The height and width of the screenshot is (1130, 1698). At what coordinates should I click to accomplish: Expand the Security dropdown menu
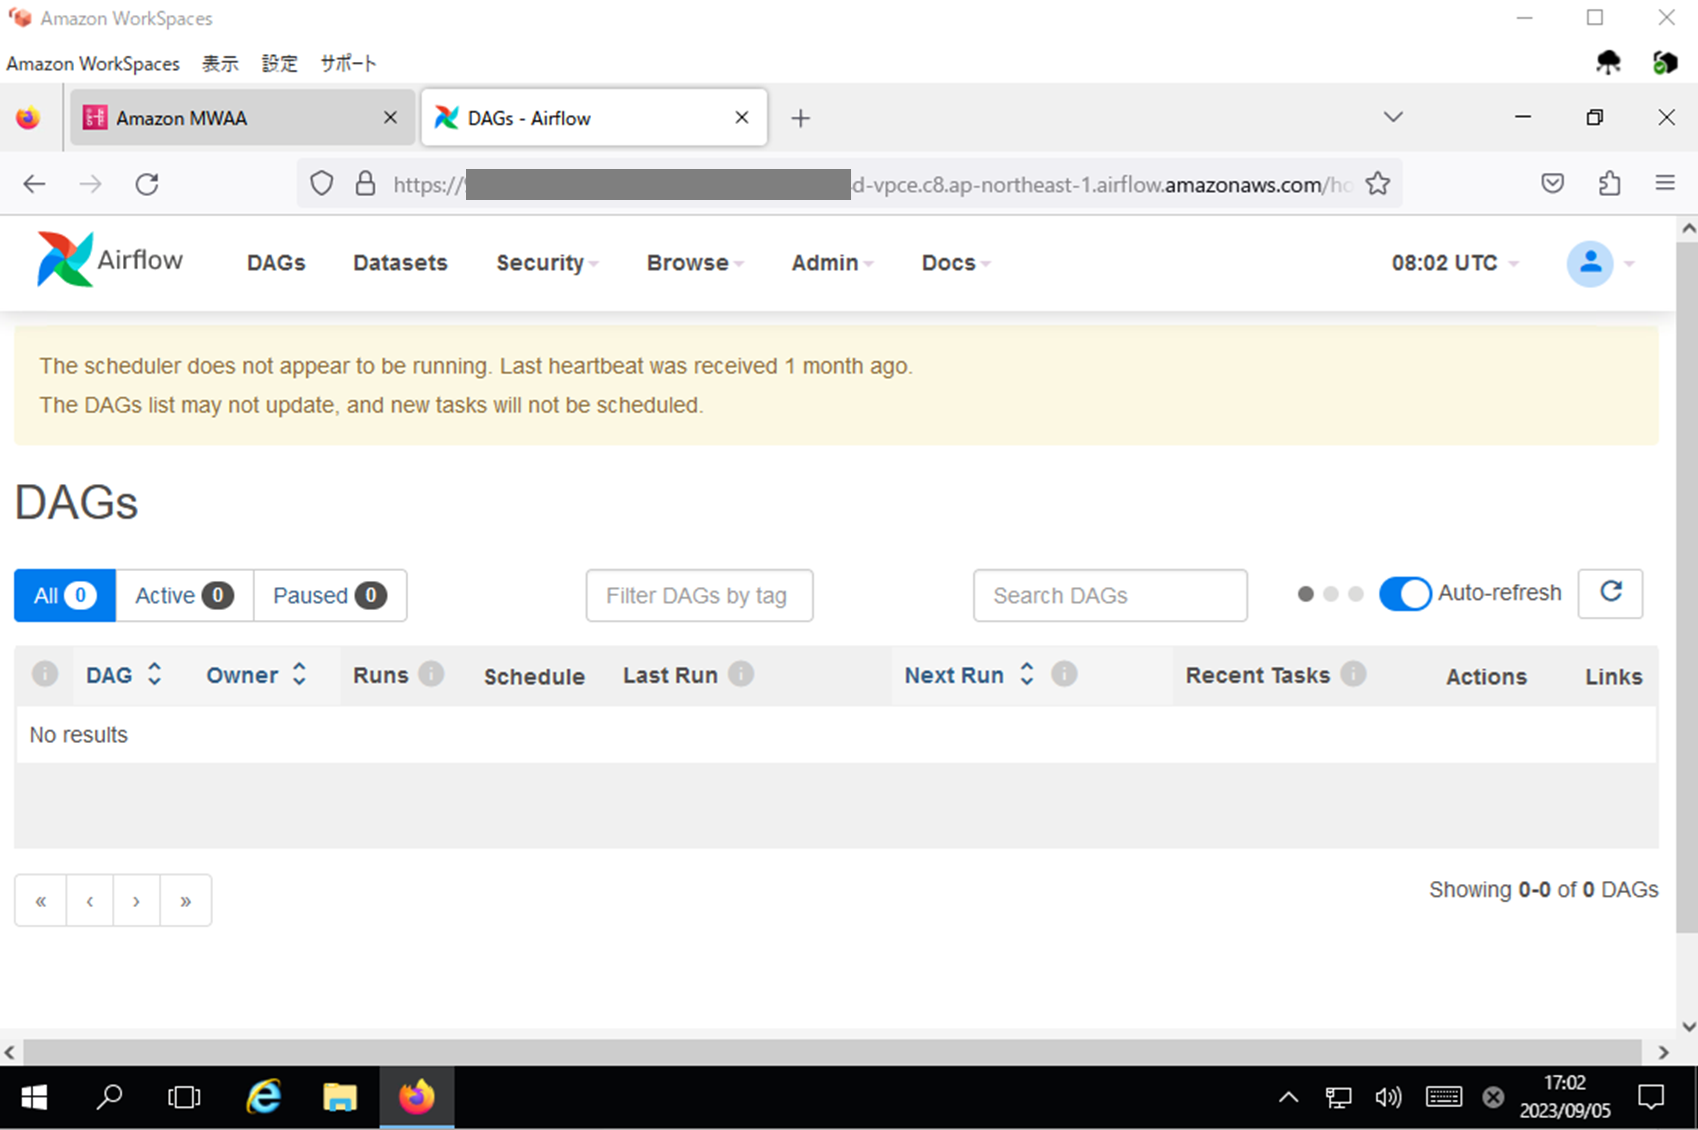point(547,263)
